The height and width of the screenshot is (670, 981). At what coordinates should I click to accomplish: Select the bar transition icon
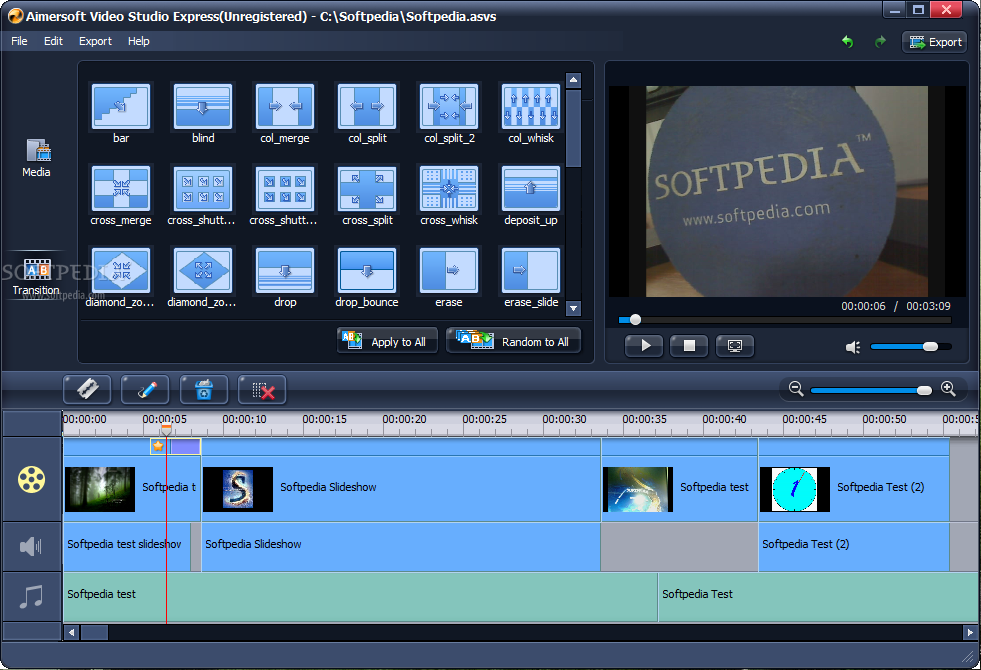tap(121, 106)
